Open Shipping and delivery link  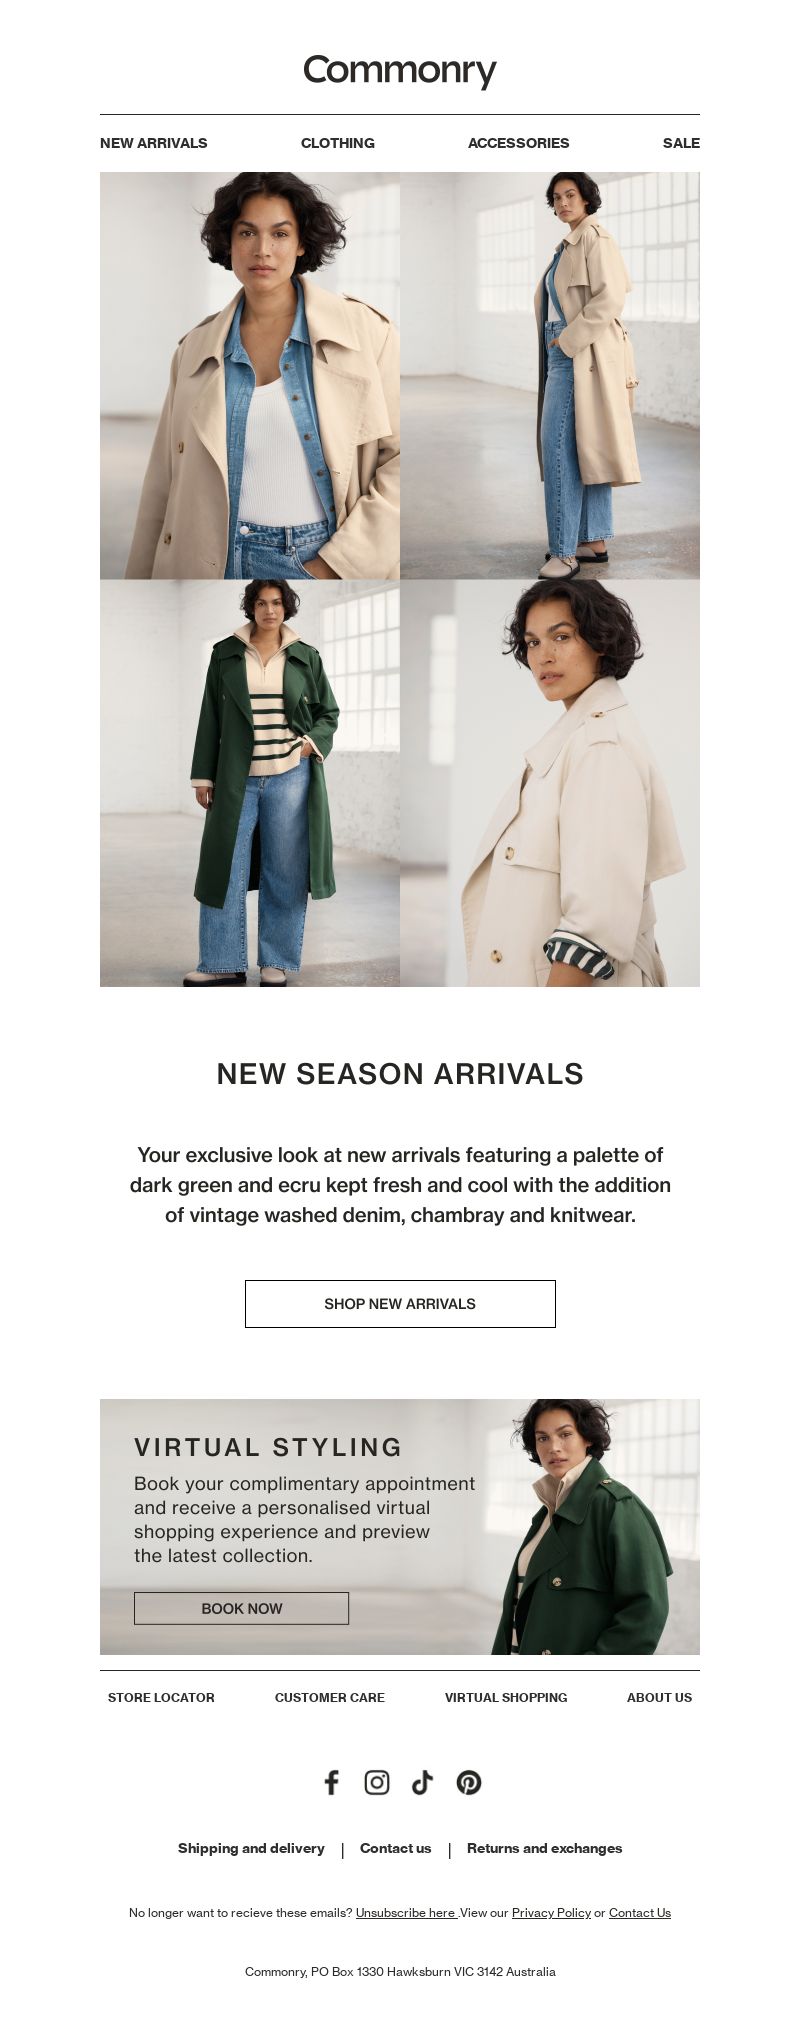[x=251, y=1848]
